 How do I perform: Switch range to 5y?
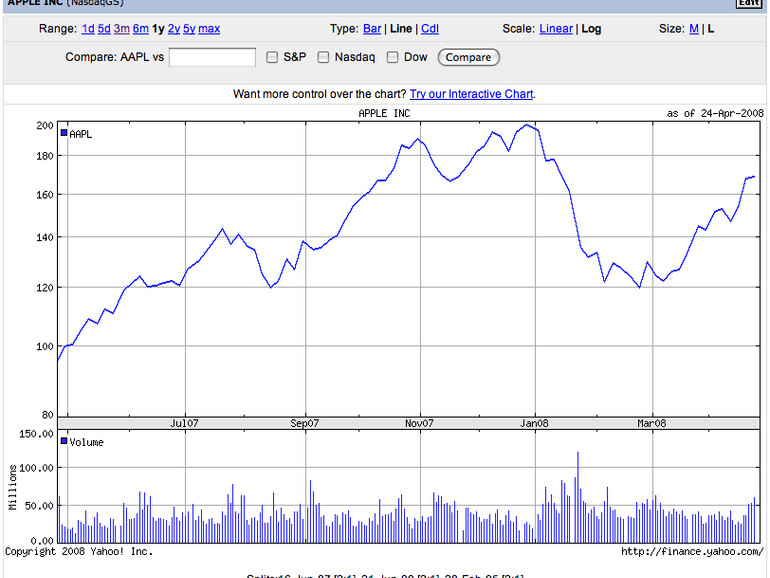tap(190, 29)
